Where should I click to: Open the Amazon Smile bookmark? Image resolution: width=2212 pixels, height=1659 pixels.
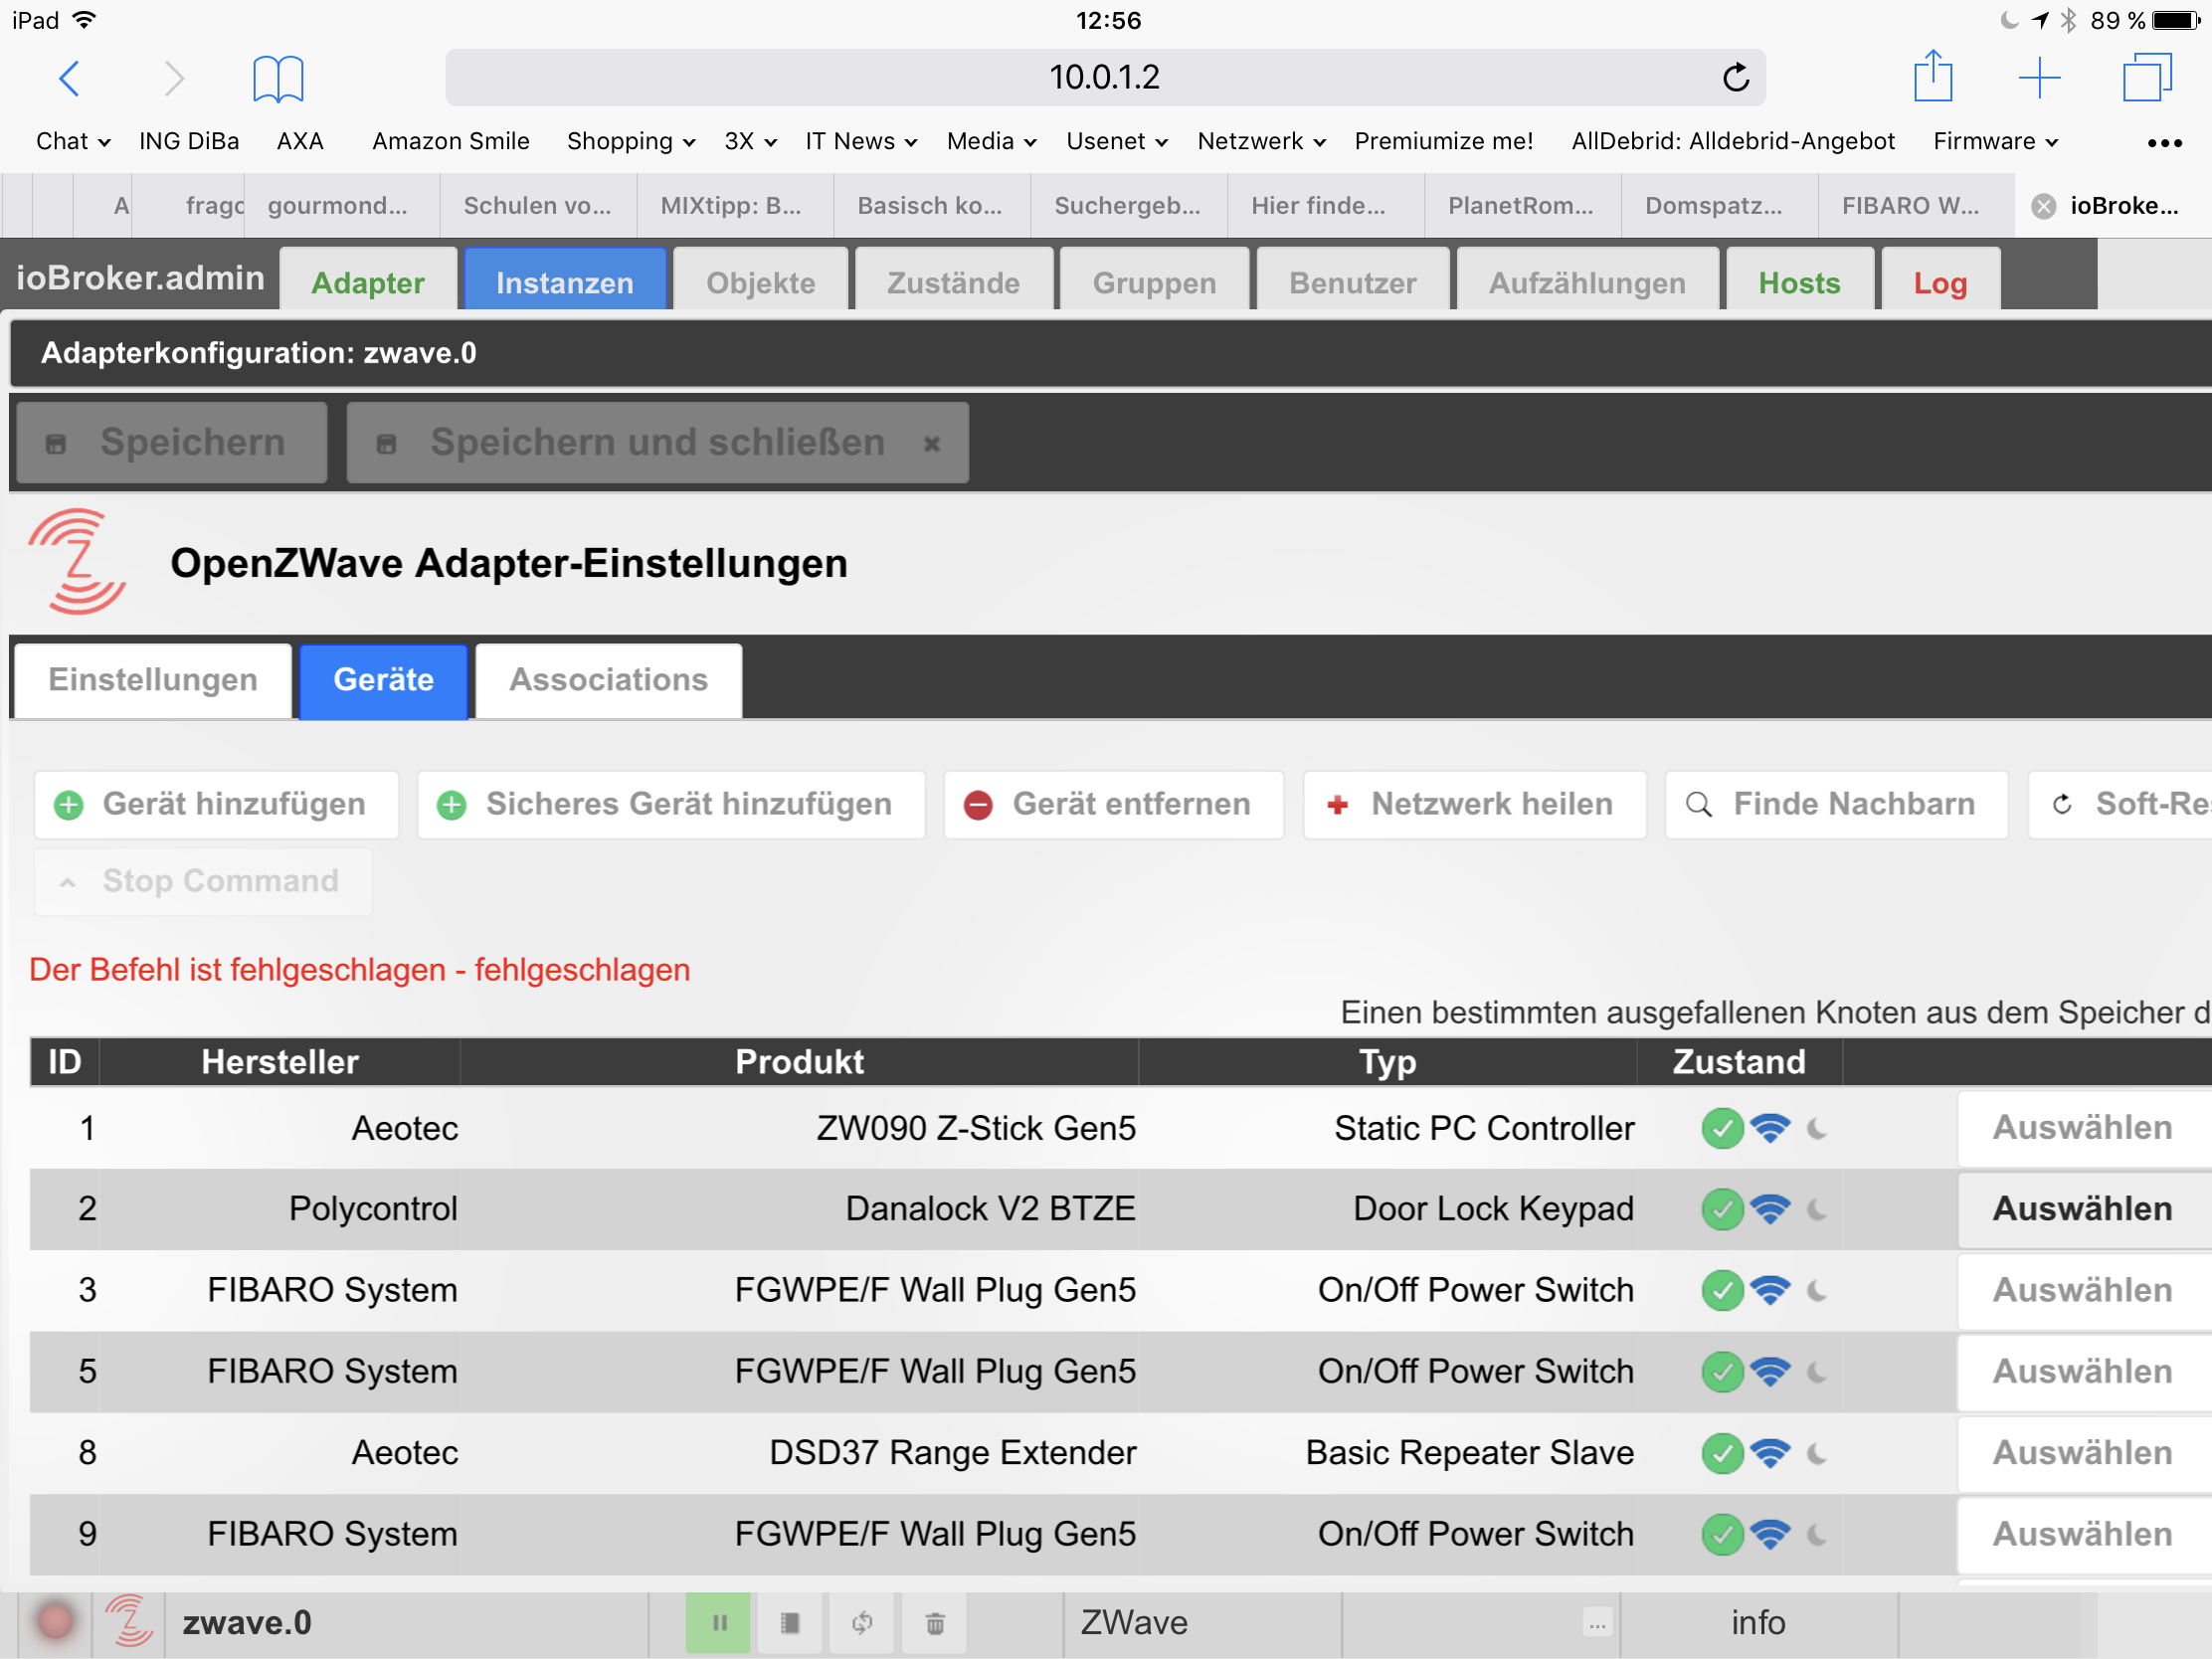[451, 141]
